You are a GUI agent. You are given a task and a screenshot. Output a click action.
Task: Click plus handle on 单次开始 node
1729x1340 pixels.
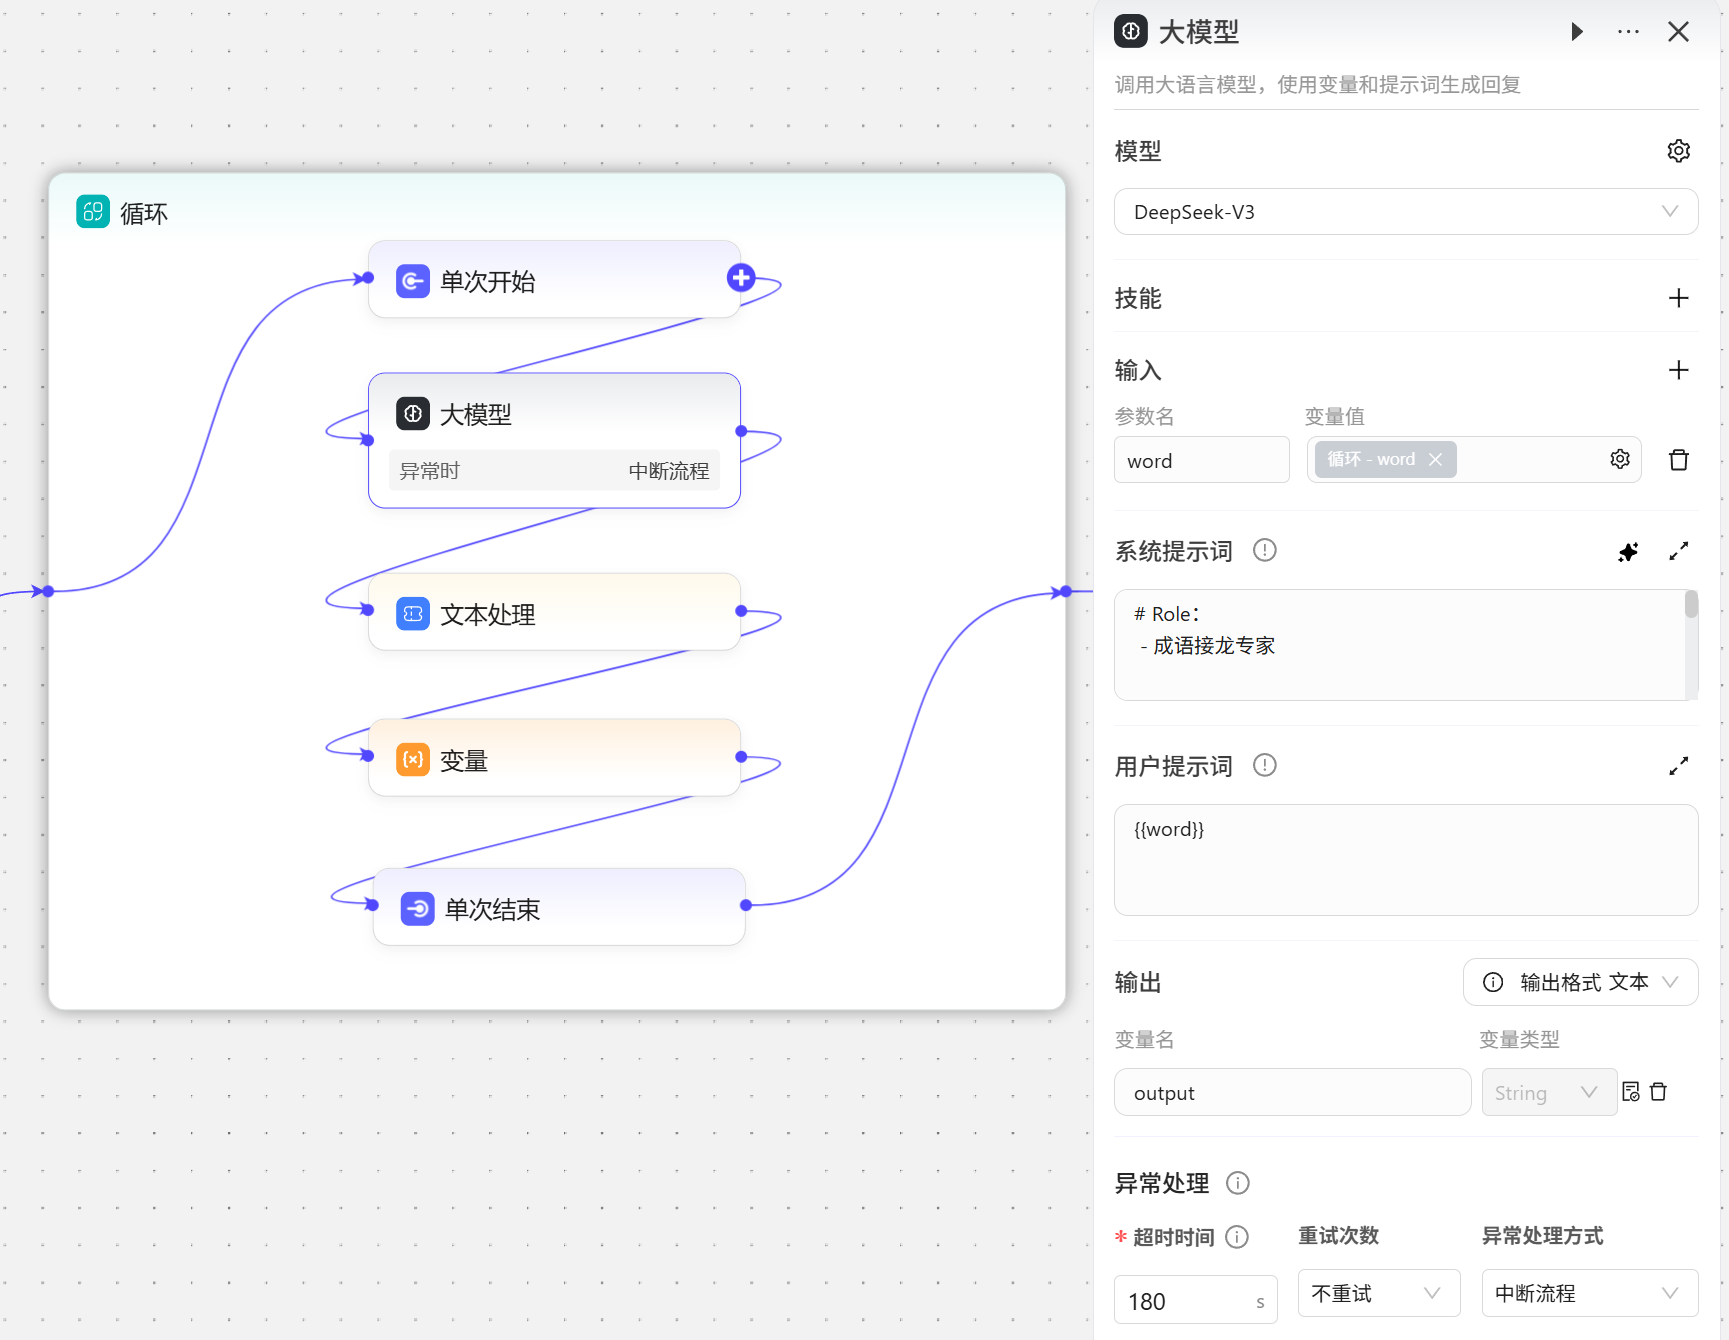(x=741, y=278)
